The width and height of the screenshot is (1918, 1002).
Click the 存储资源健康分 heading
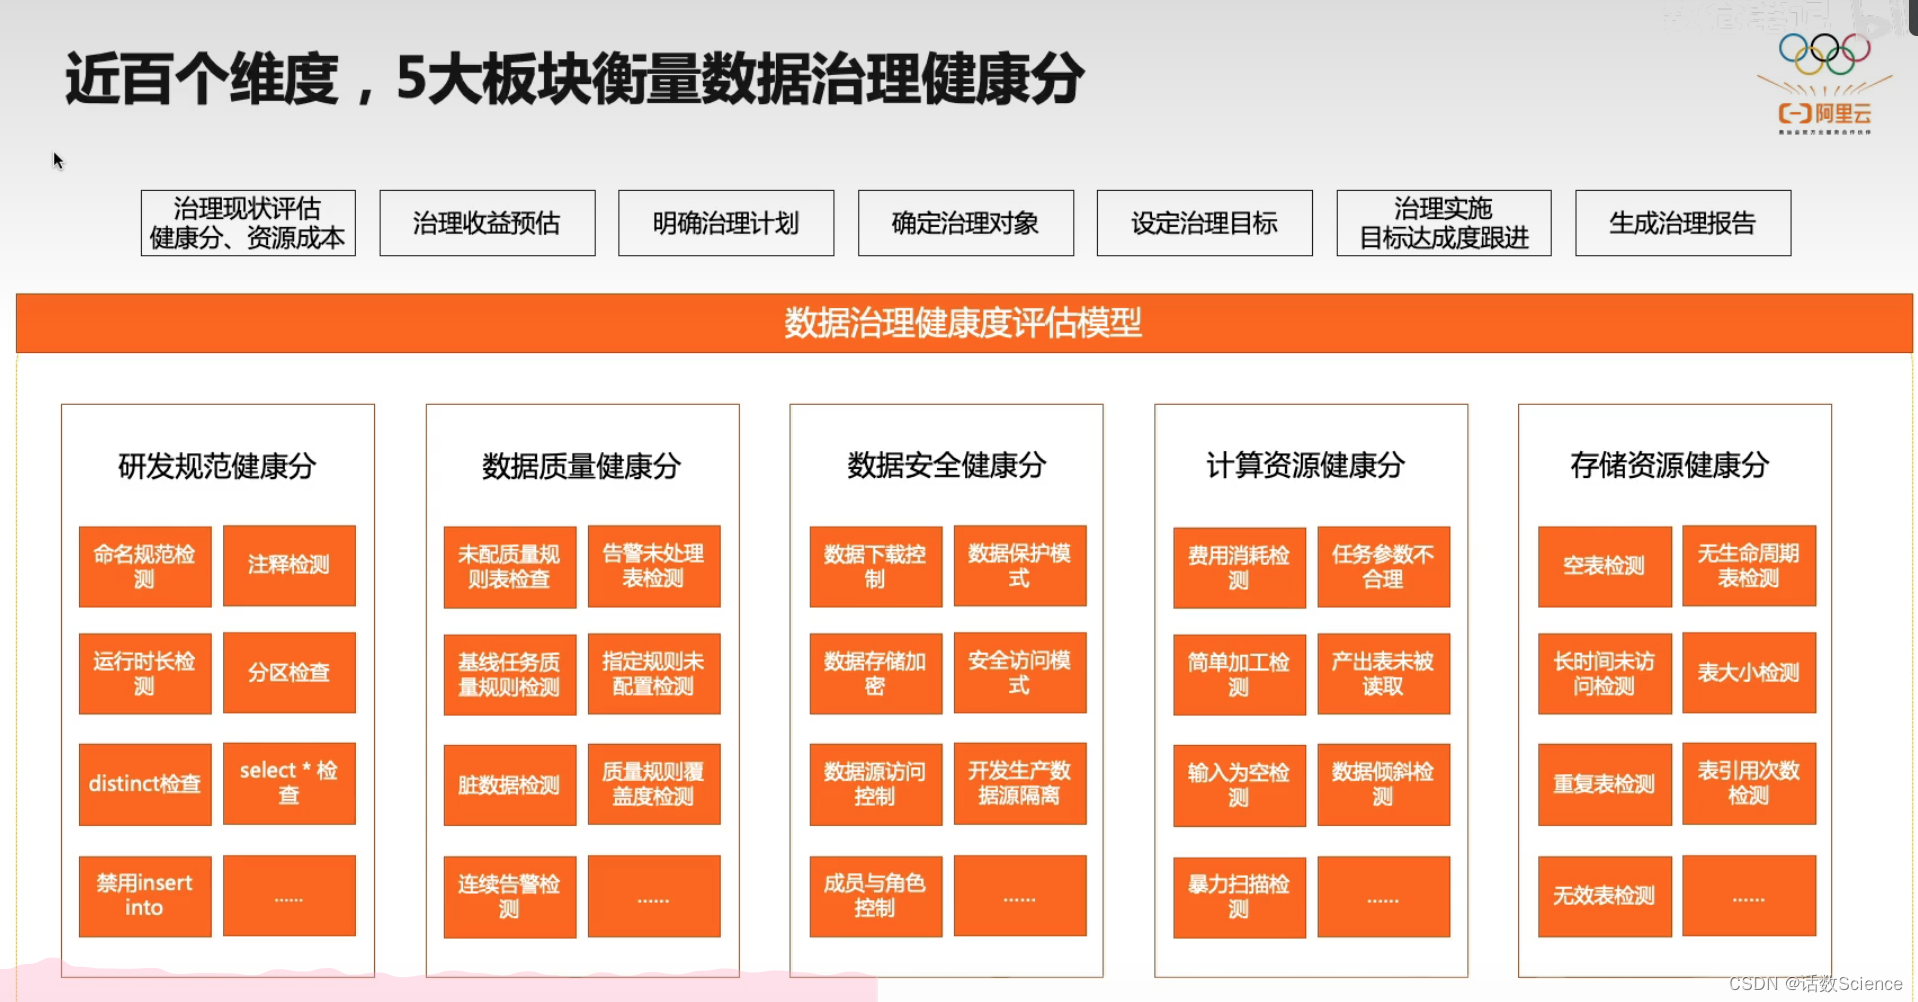coord(1670,465)
